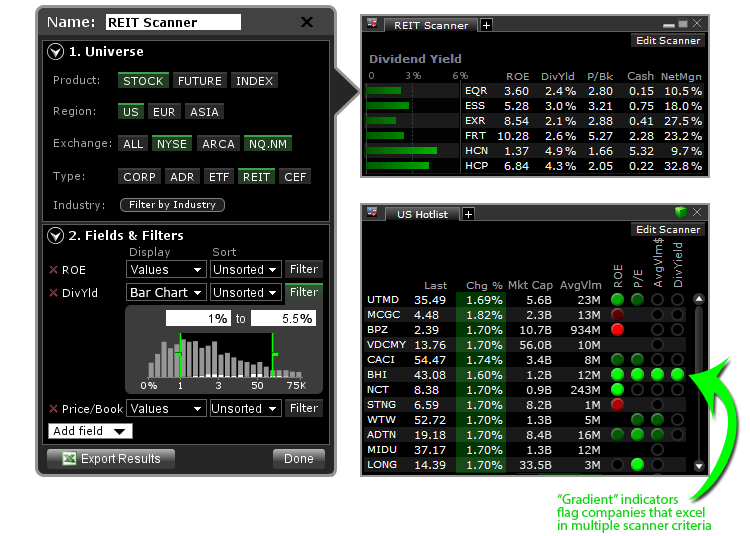Close the scanner editor with the X

307,22
